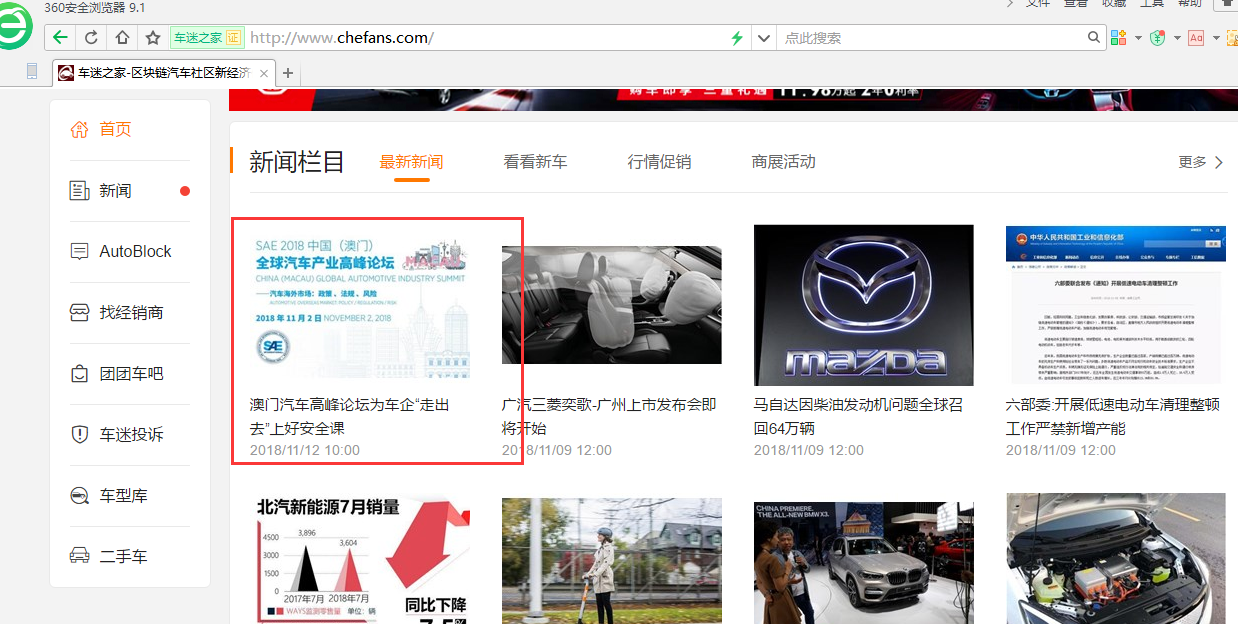
Task: Open the car airbag interior thumbnail
Action: (x=612, y=305)
